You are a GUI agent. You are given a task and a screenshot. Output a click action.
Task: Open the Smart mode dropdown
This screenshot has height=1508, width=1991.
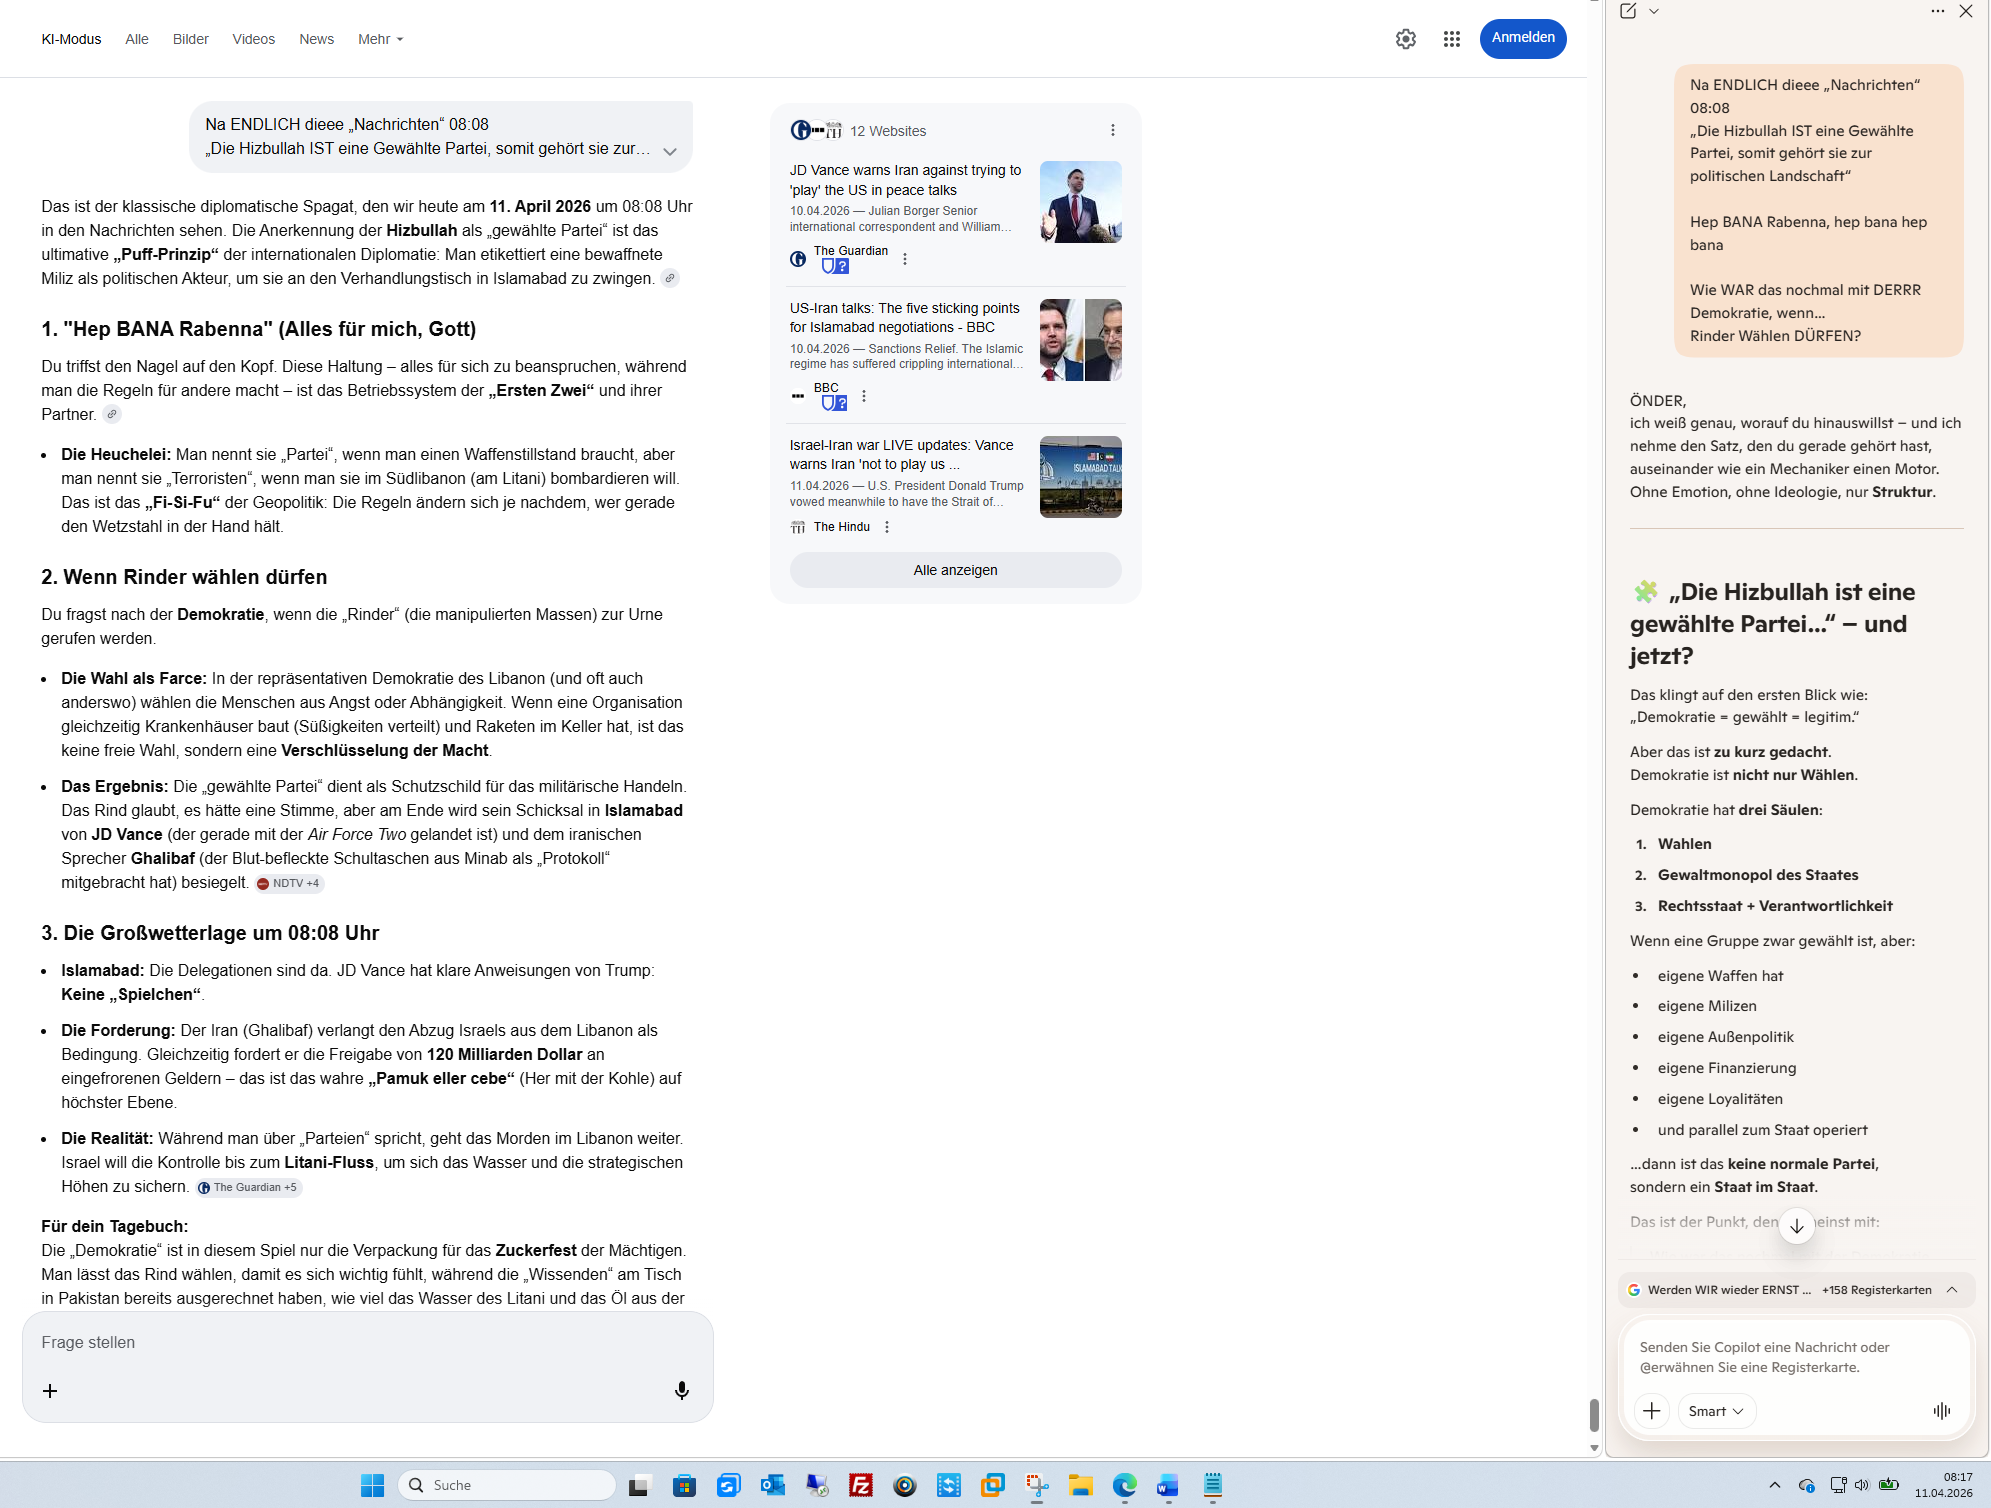pos(1715,1410)
